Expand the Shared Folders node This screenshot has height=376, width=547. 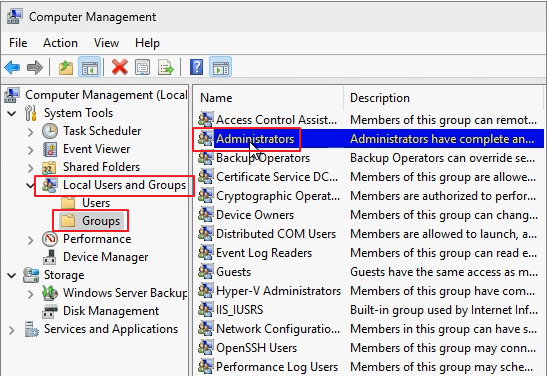click(x=31, y=168)
